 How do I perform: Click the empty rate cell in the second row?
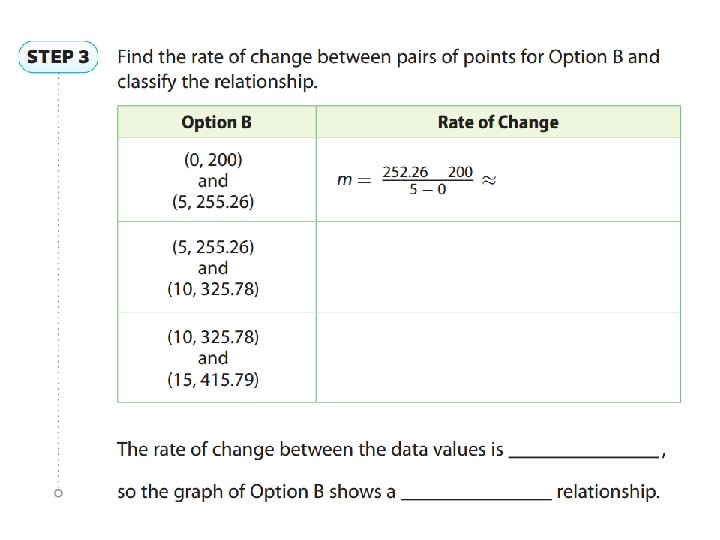[x=498, y=267]
